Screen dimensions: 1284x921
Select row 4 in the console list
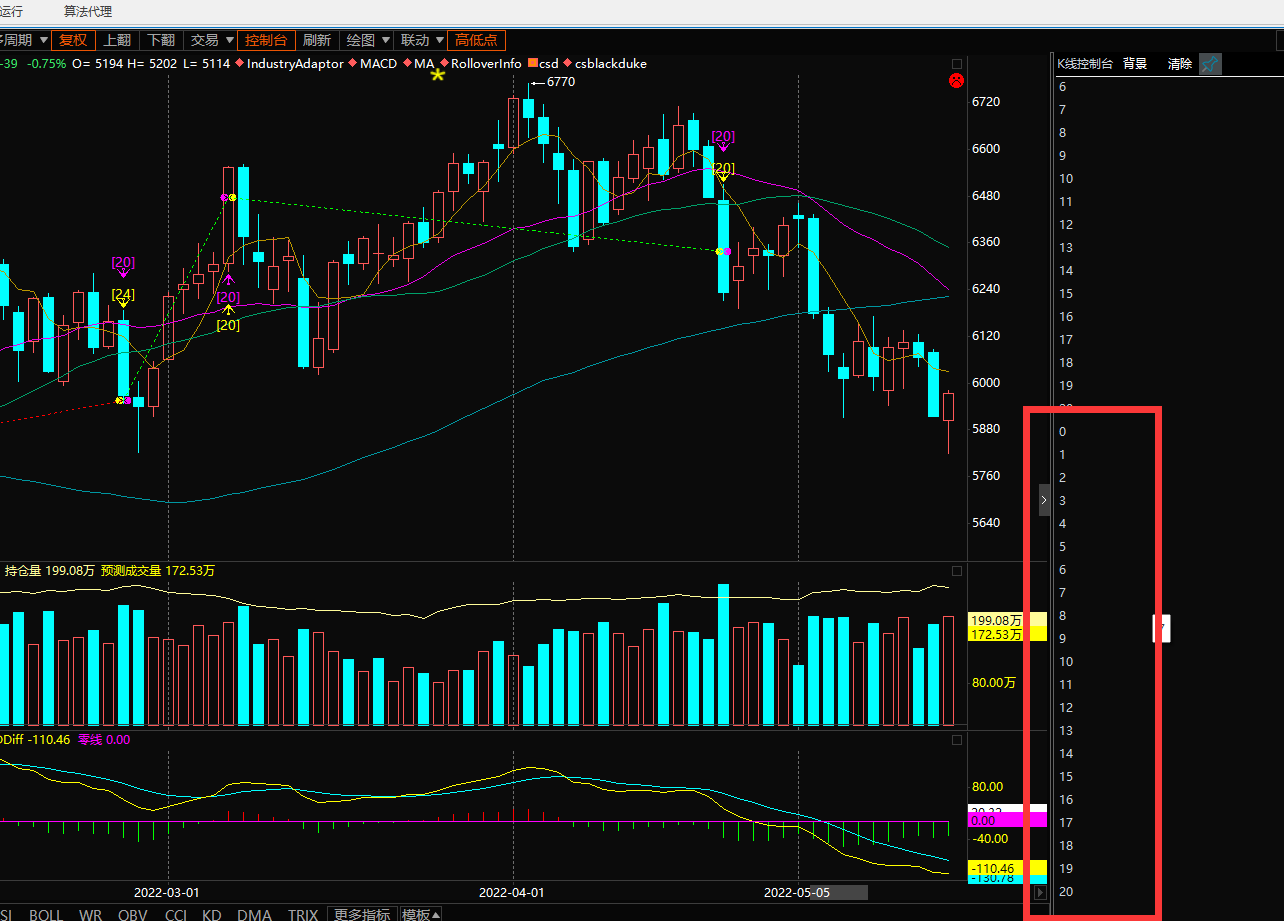click(x=1062, y=524)
